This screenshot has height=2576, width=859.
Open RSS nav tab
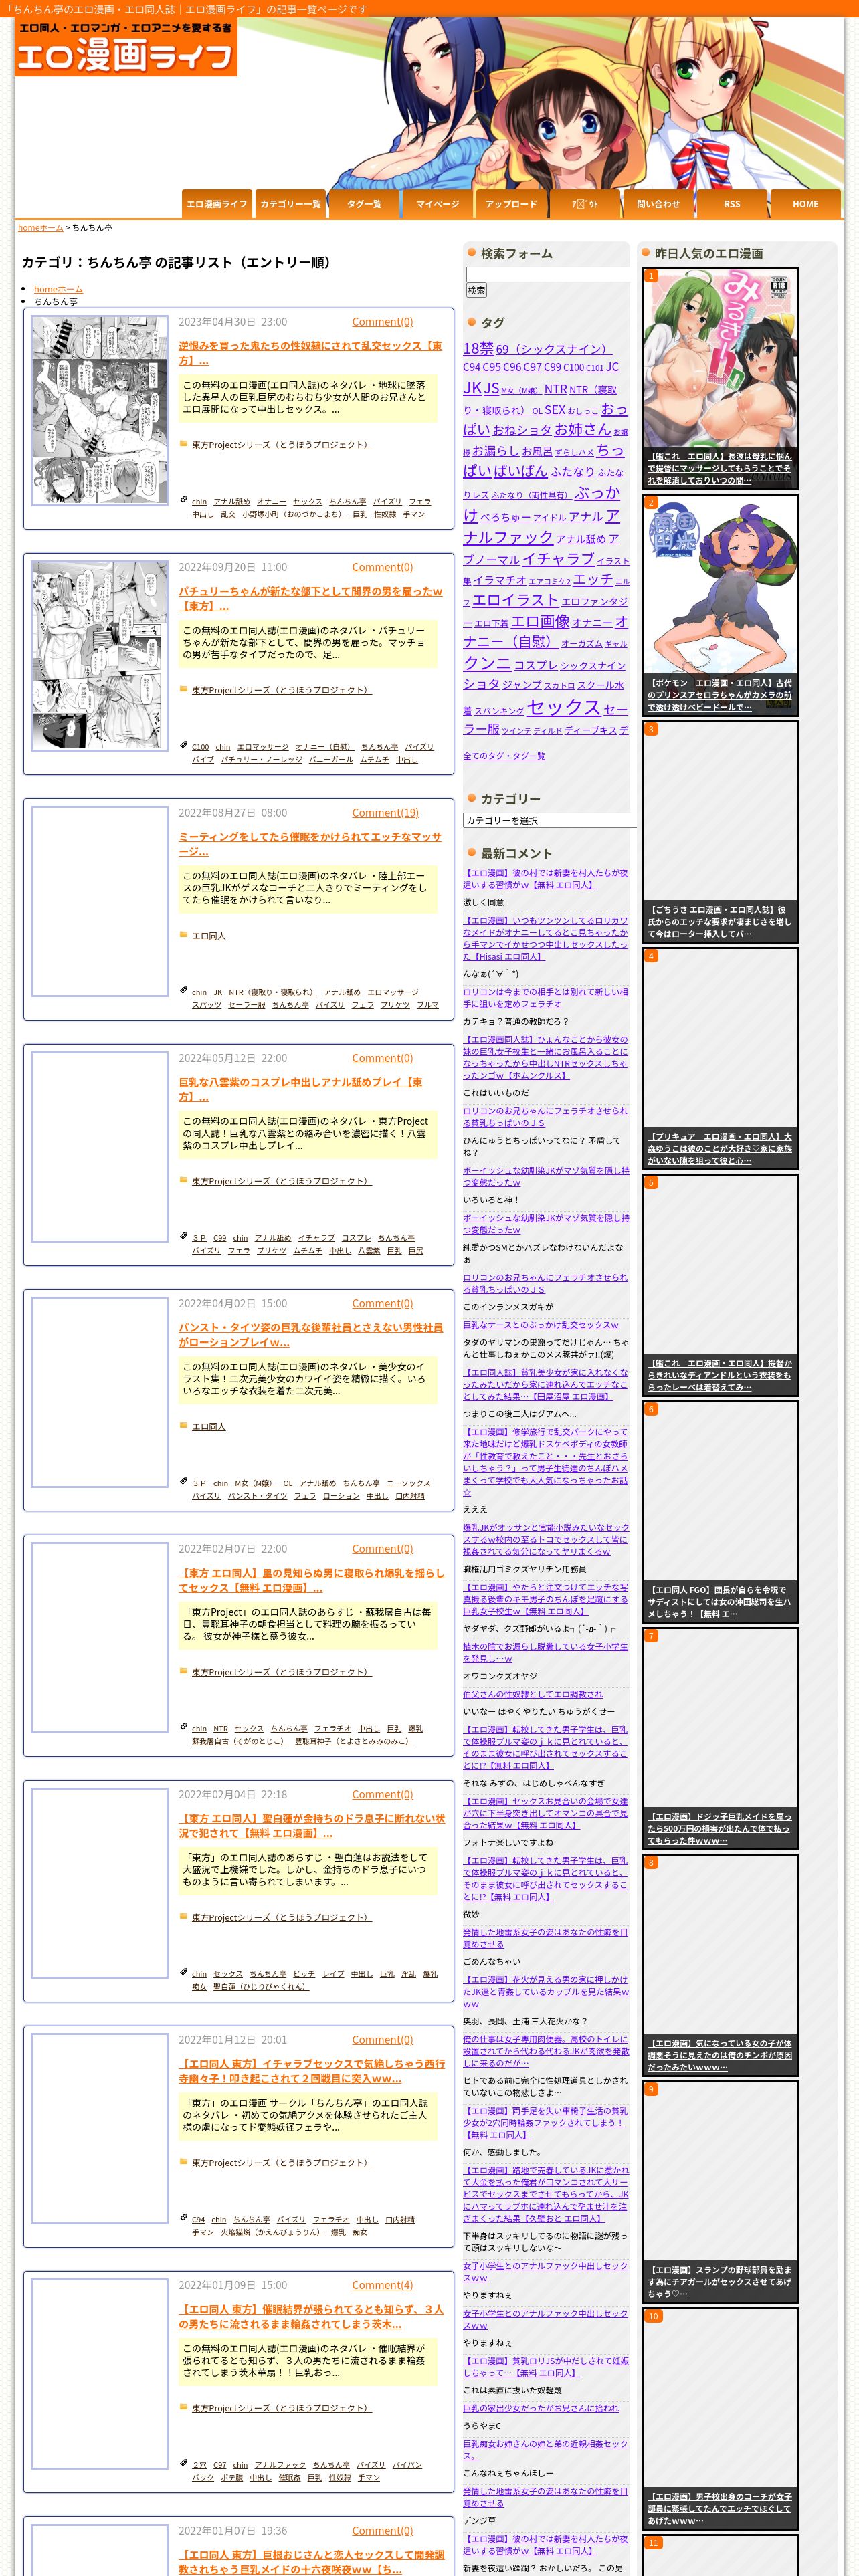732,204
